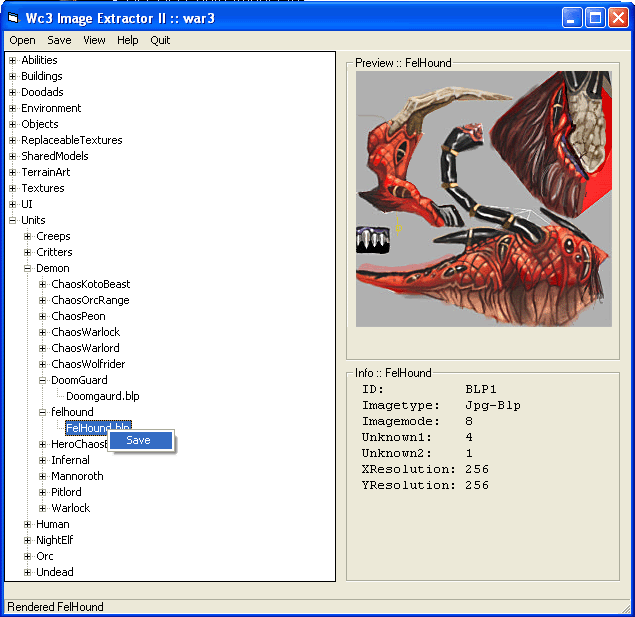Select the Textures tree label
The image size is (635, 617).
click(43, 188)
